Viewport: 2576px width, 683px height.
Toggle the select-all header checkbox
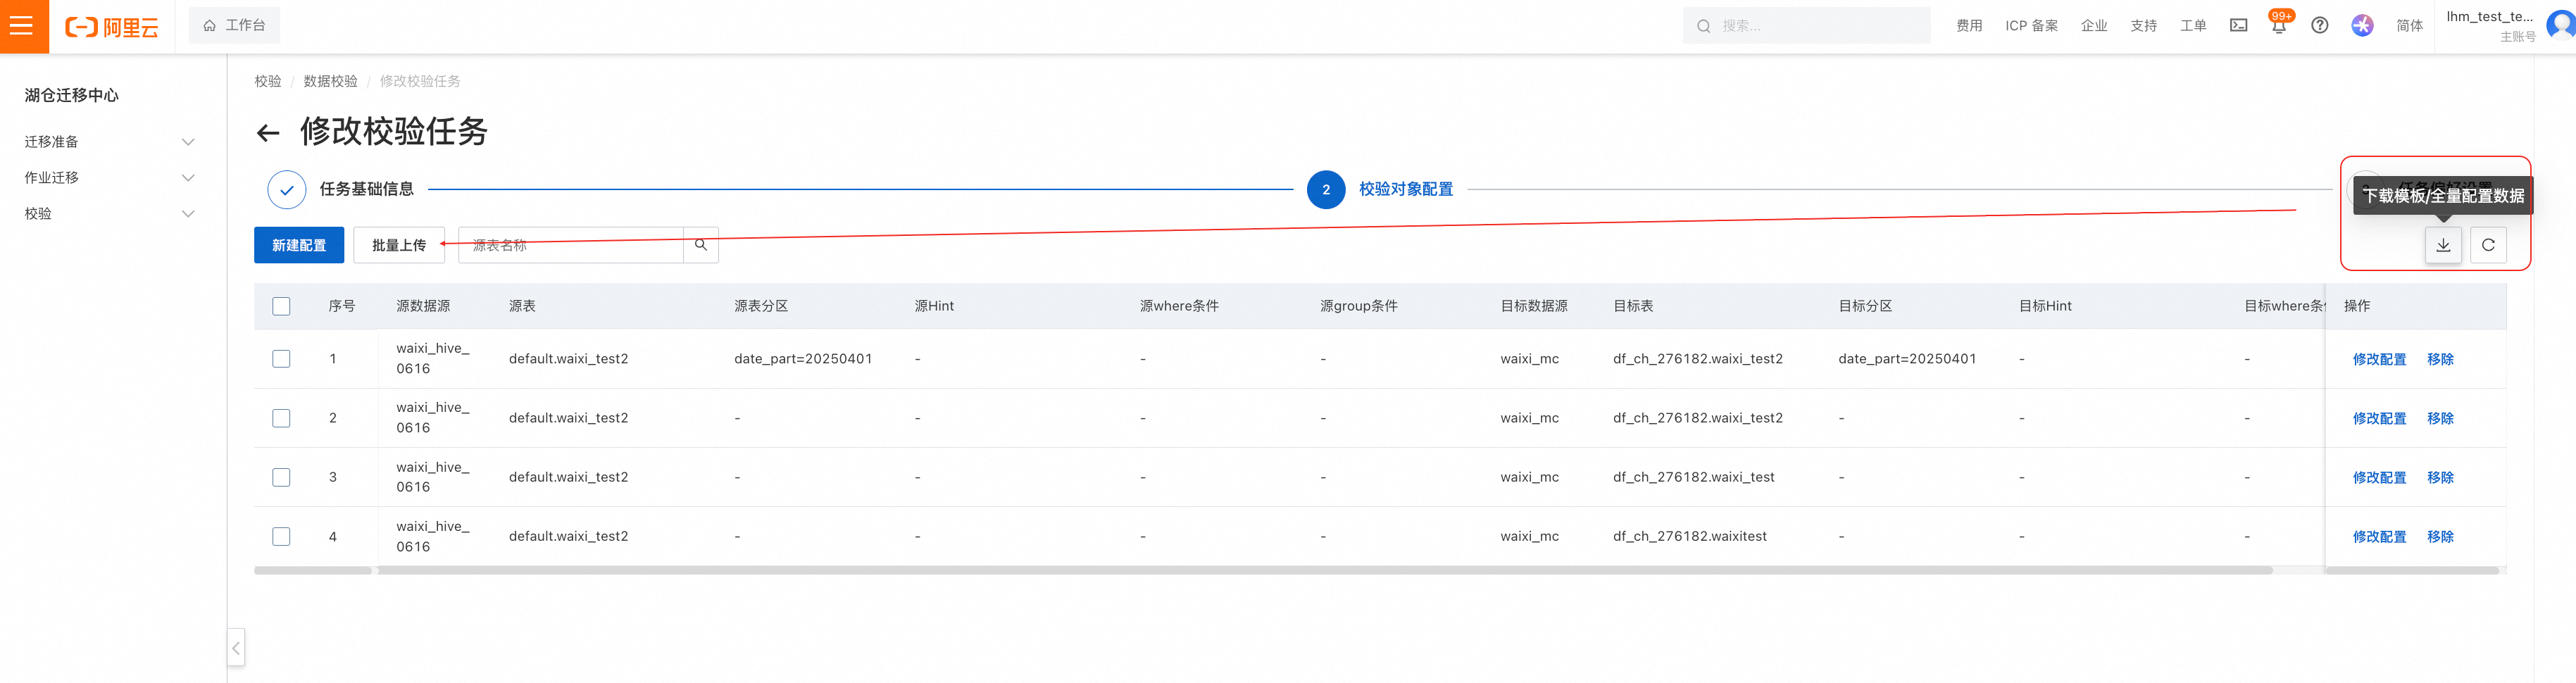(x=281, y=306)
